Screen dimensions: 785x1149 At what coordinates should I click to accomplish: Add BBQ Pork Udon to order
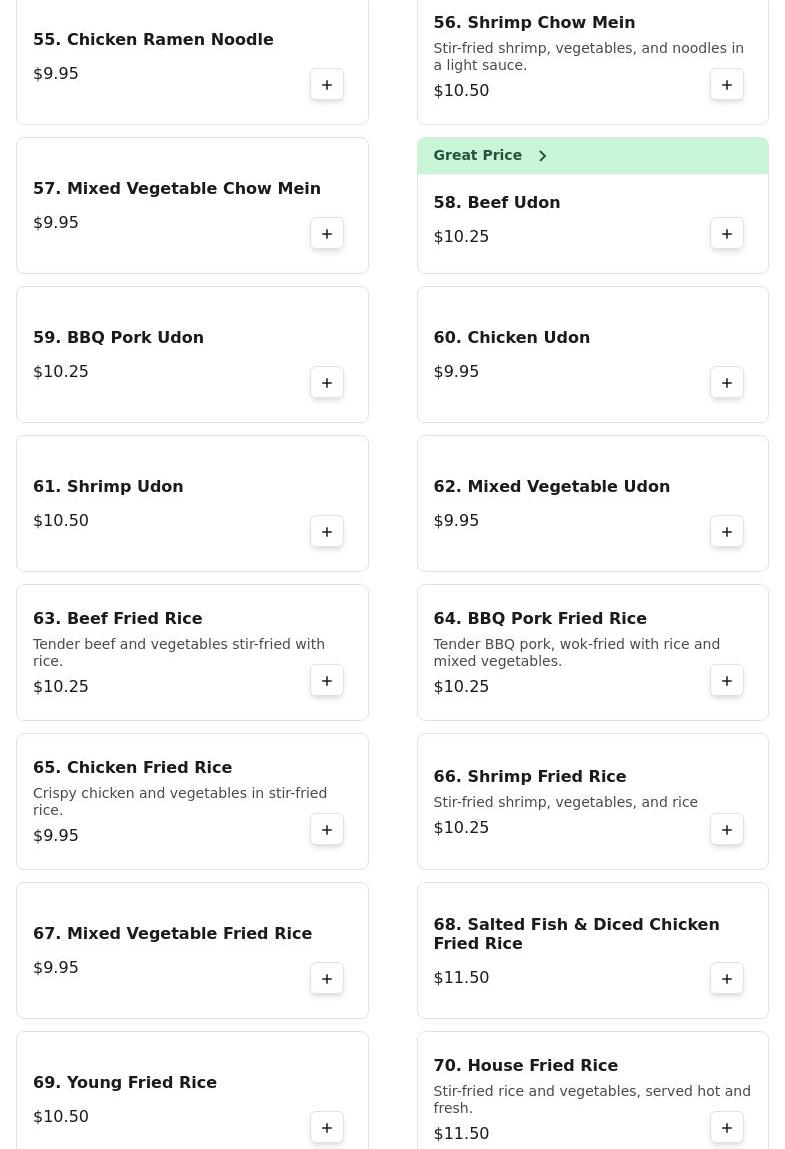click(327, 383)
